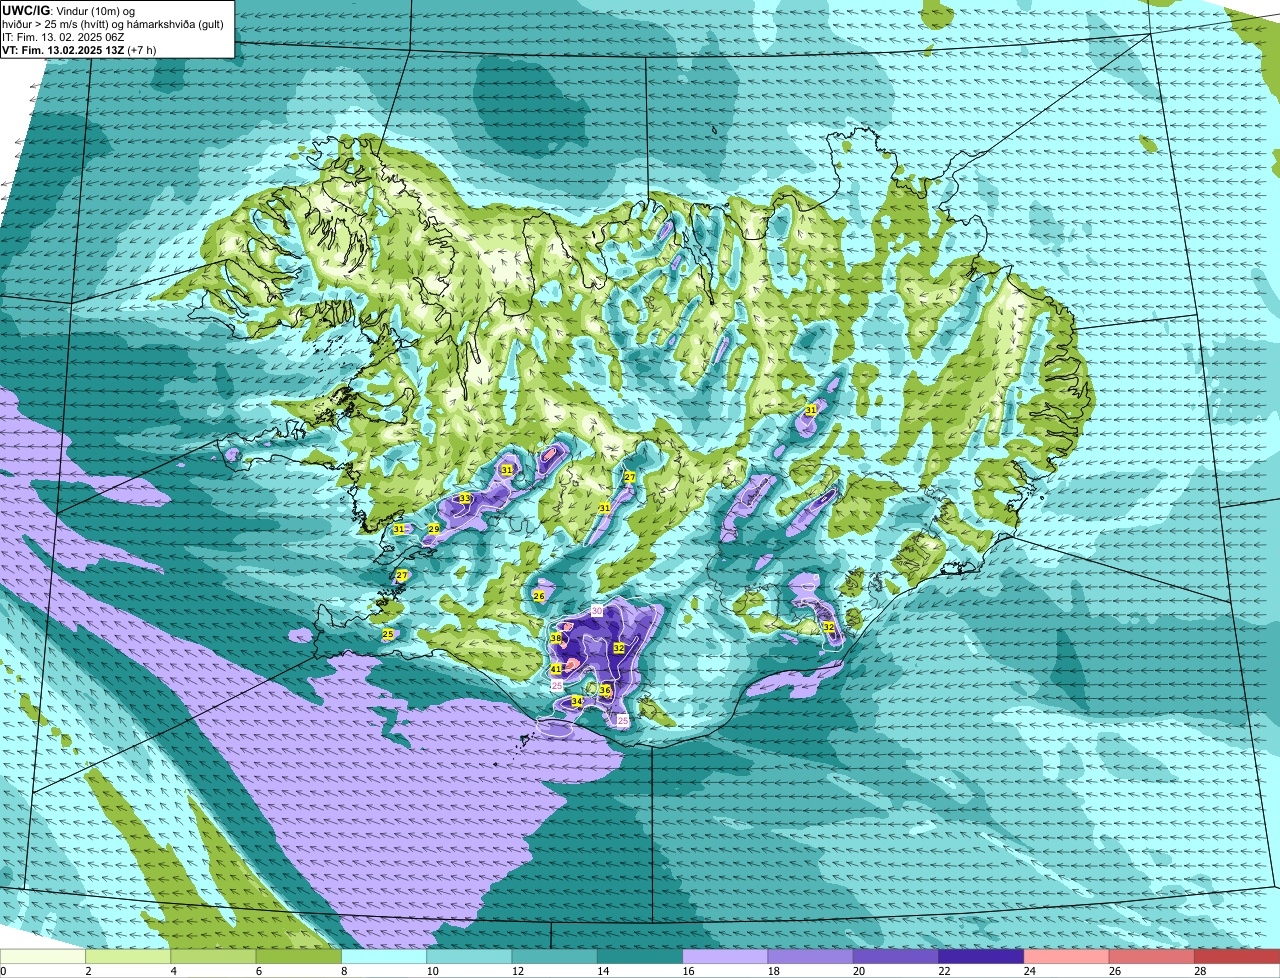Select the 26–28 m/s salmon legend swatch
Viewport: 1280px width, 978px height.
(1152, 957)
